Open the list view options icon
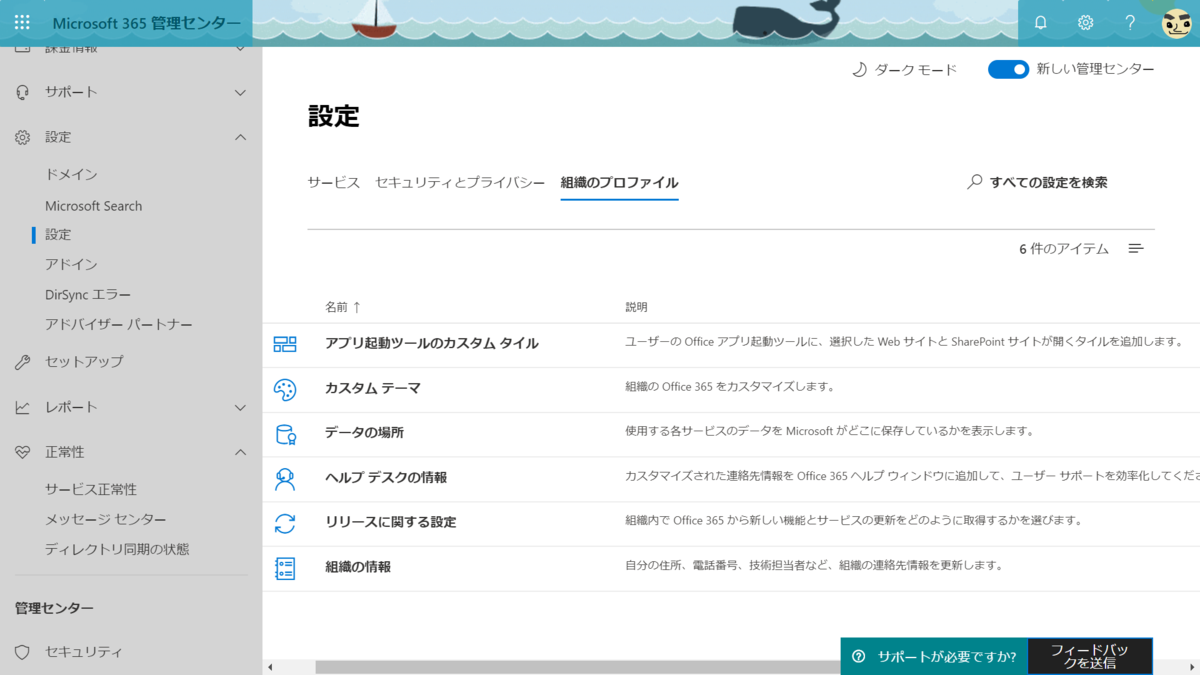The width and height of the screenshot is (1200, 675). pos(1136,248)
